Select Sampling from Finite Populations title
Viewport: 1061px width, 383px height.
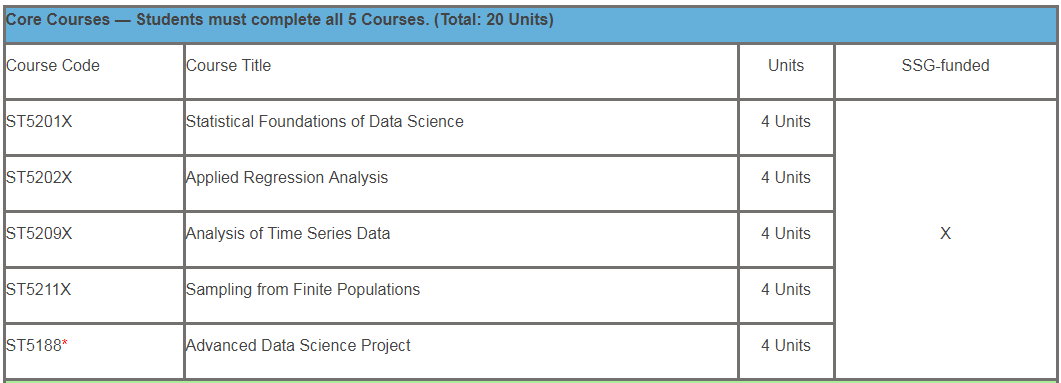[x=303, y=290]
